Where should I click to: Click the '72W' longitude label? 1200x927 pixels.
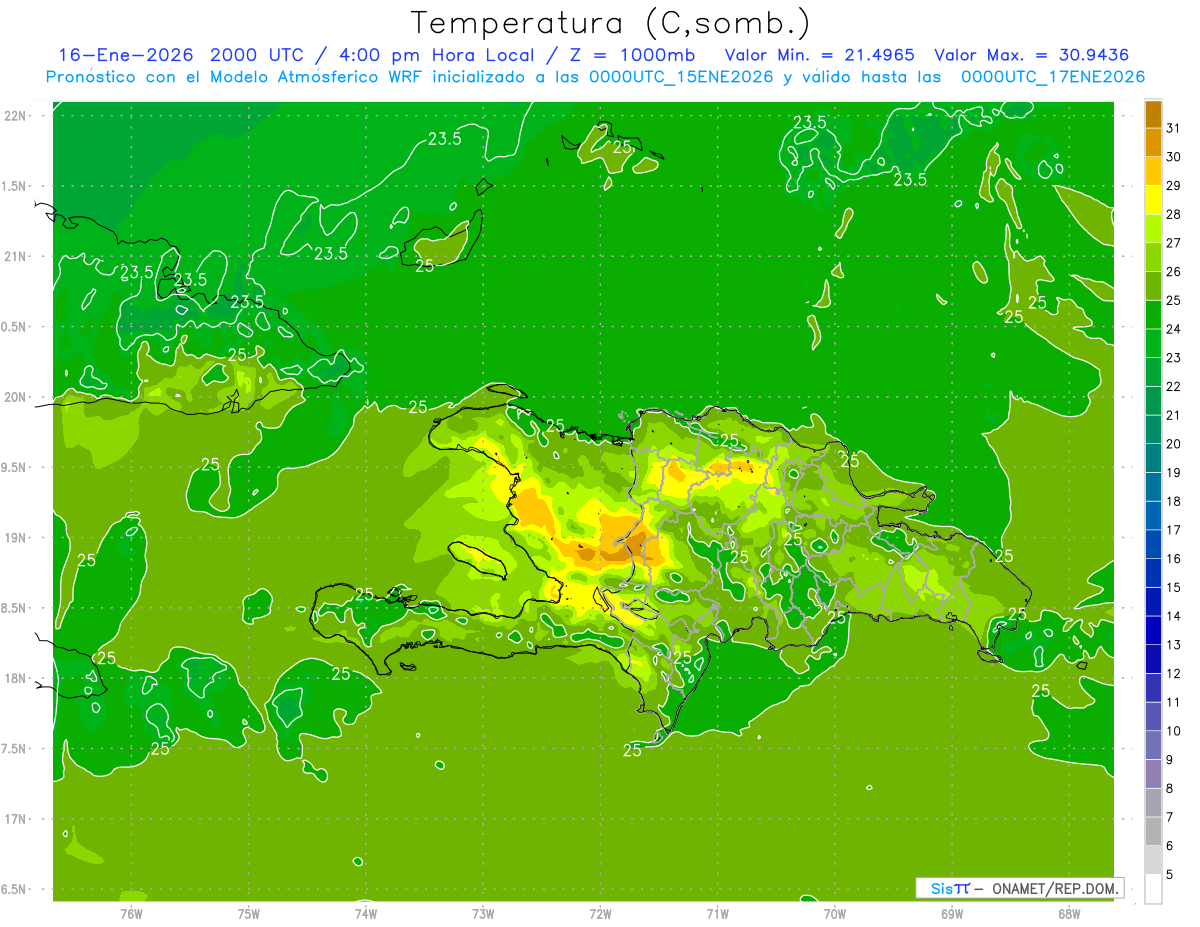click(x=600, y=913)
